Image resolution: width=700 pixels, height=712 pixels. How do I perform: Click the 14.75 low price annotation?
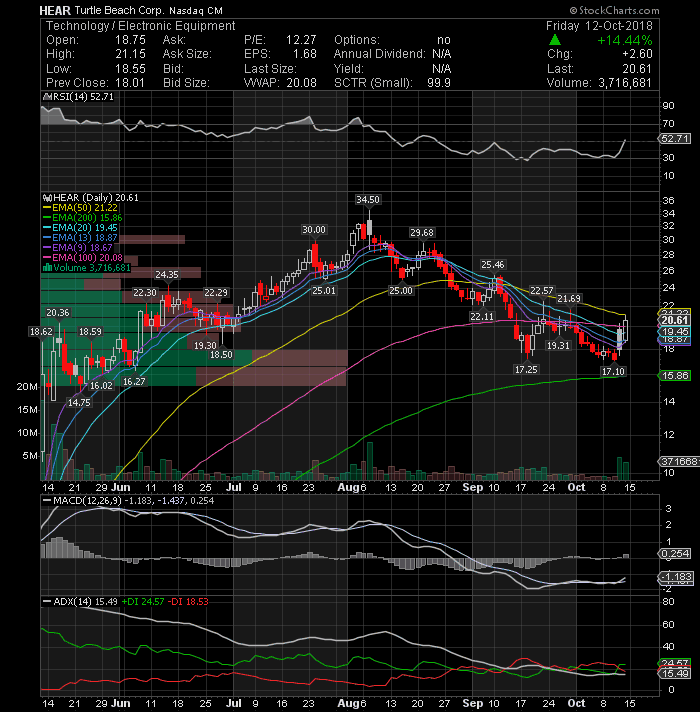click(x=79, y=402)
